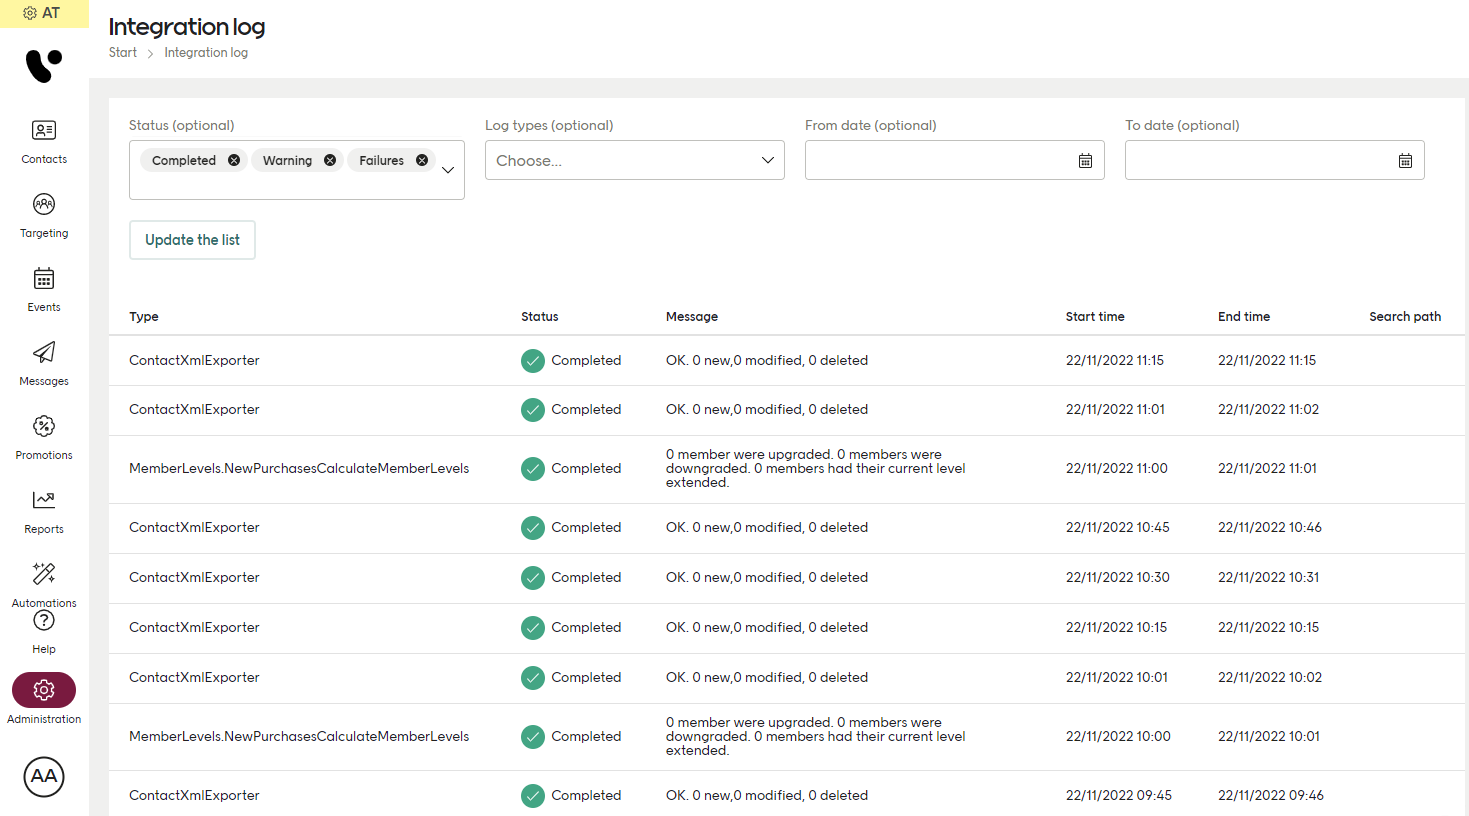
Task: Expand the Status filter chevron
Action: click(x=447, y=170)
